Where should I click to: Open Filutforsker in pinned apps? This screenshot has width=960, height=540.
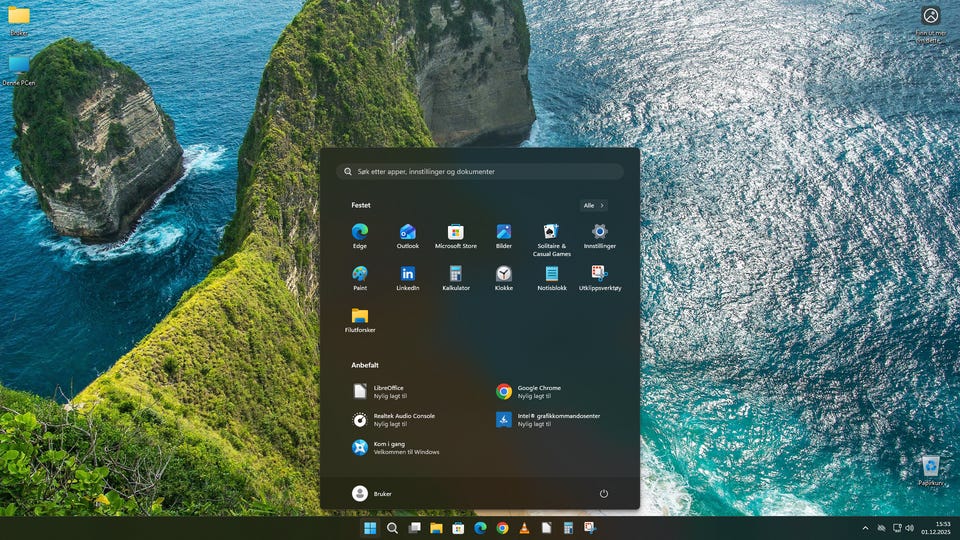[x=359, y=320]
